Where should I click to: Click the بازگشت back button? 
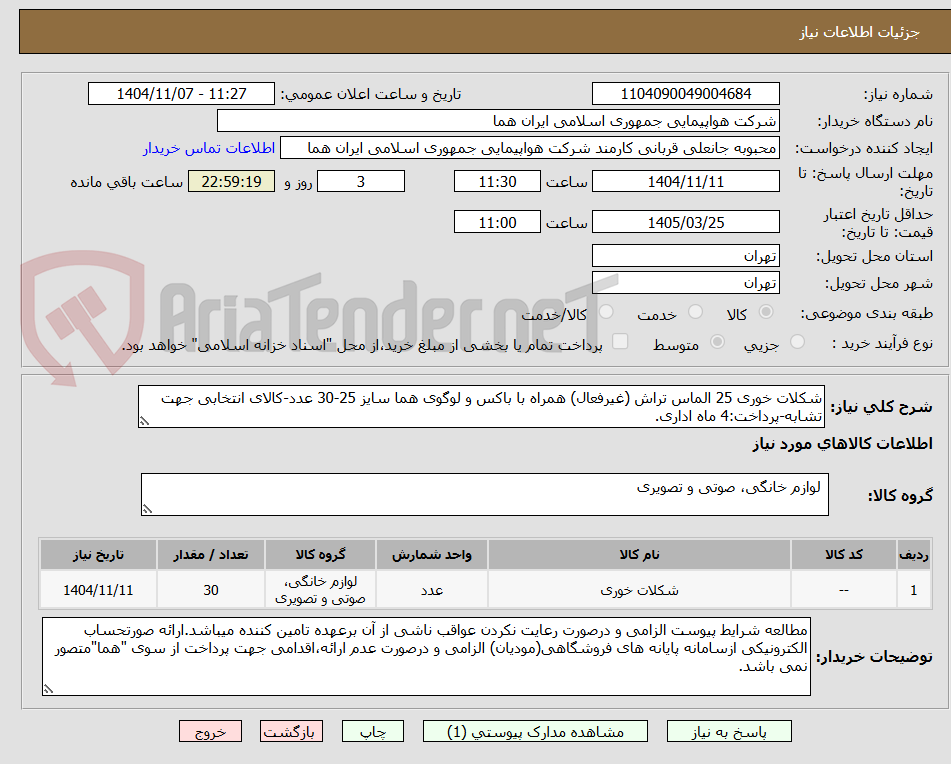click(294, 731)
